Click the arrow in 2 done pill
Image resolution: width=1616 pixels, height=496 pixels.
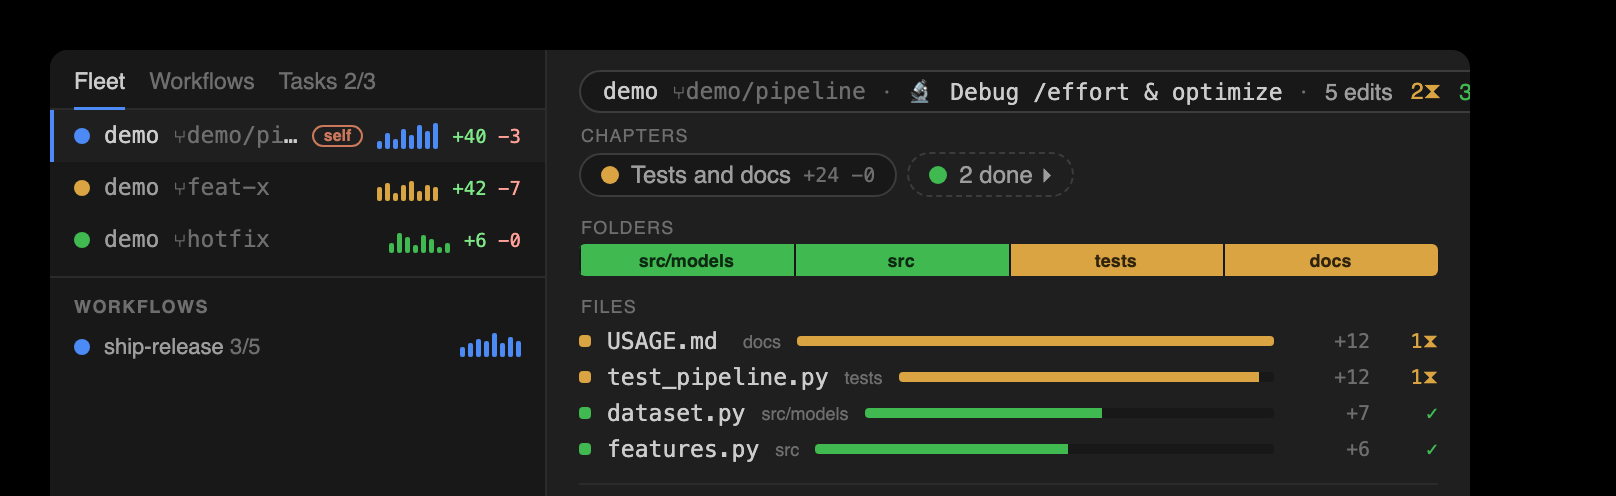(1047, 175)
